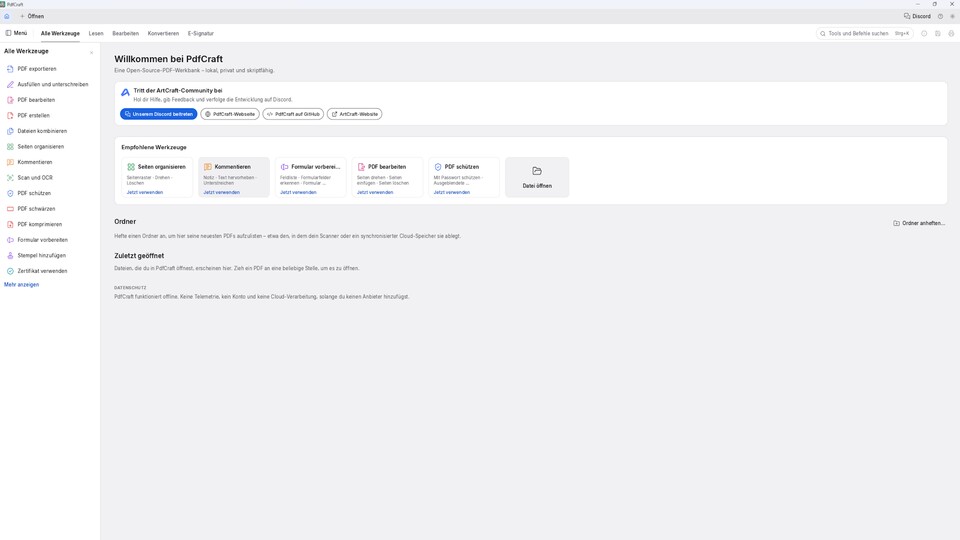Click the Datei öffnen folder card

click(x=537, y=178)
